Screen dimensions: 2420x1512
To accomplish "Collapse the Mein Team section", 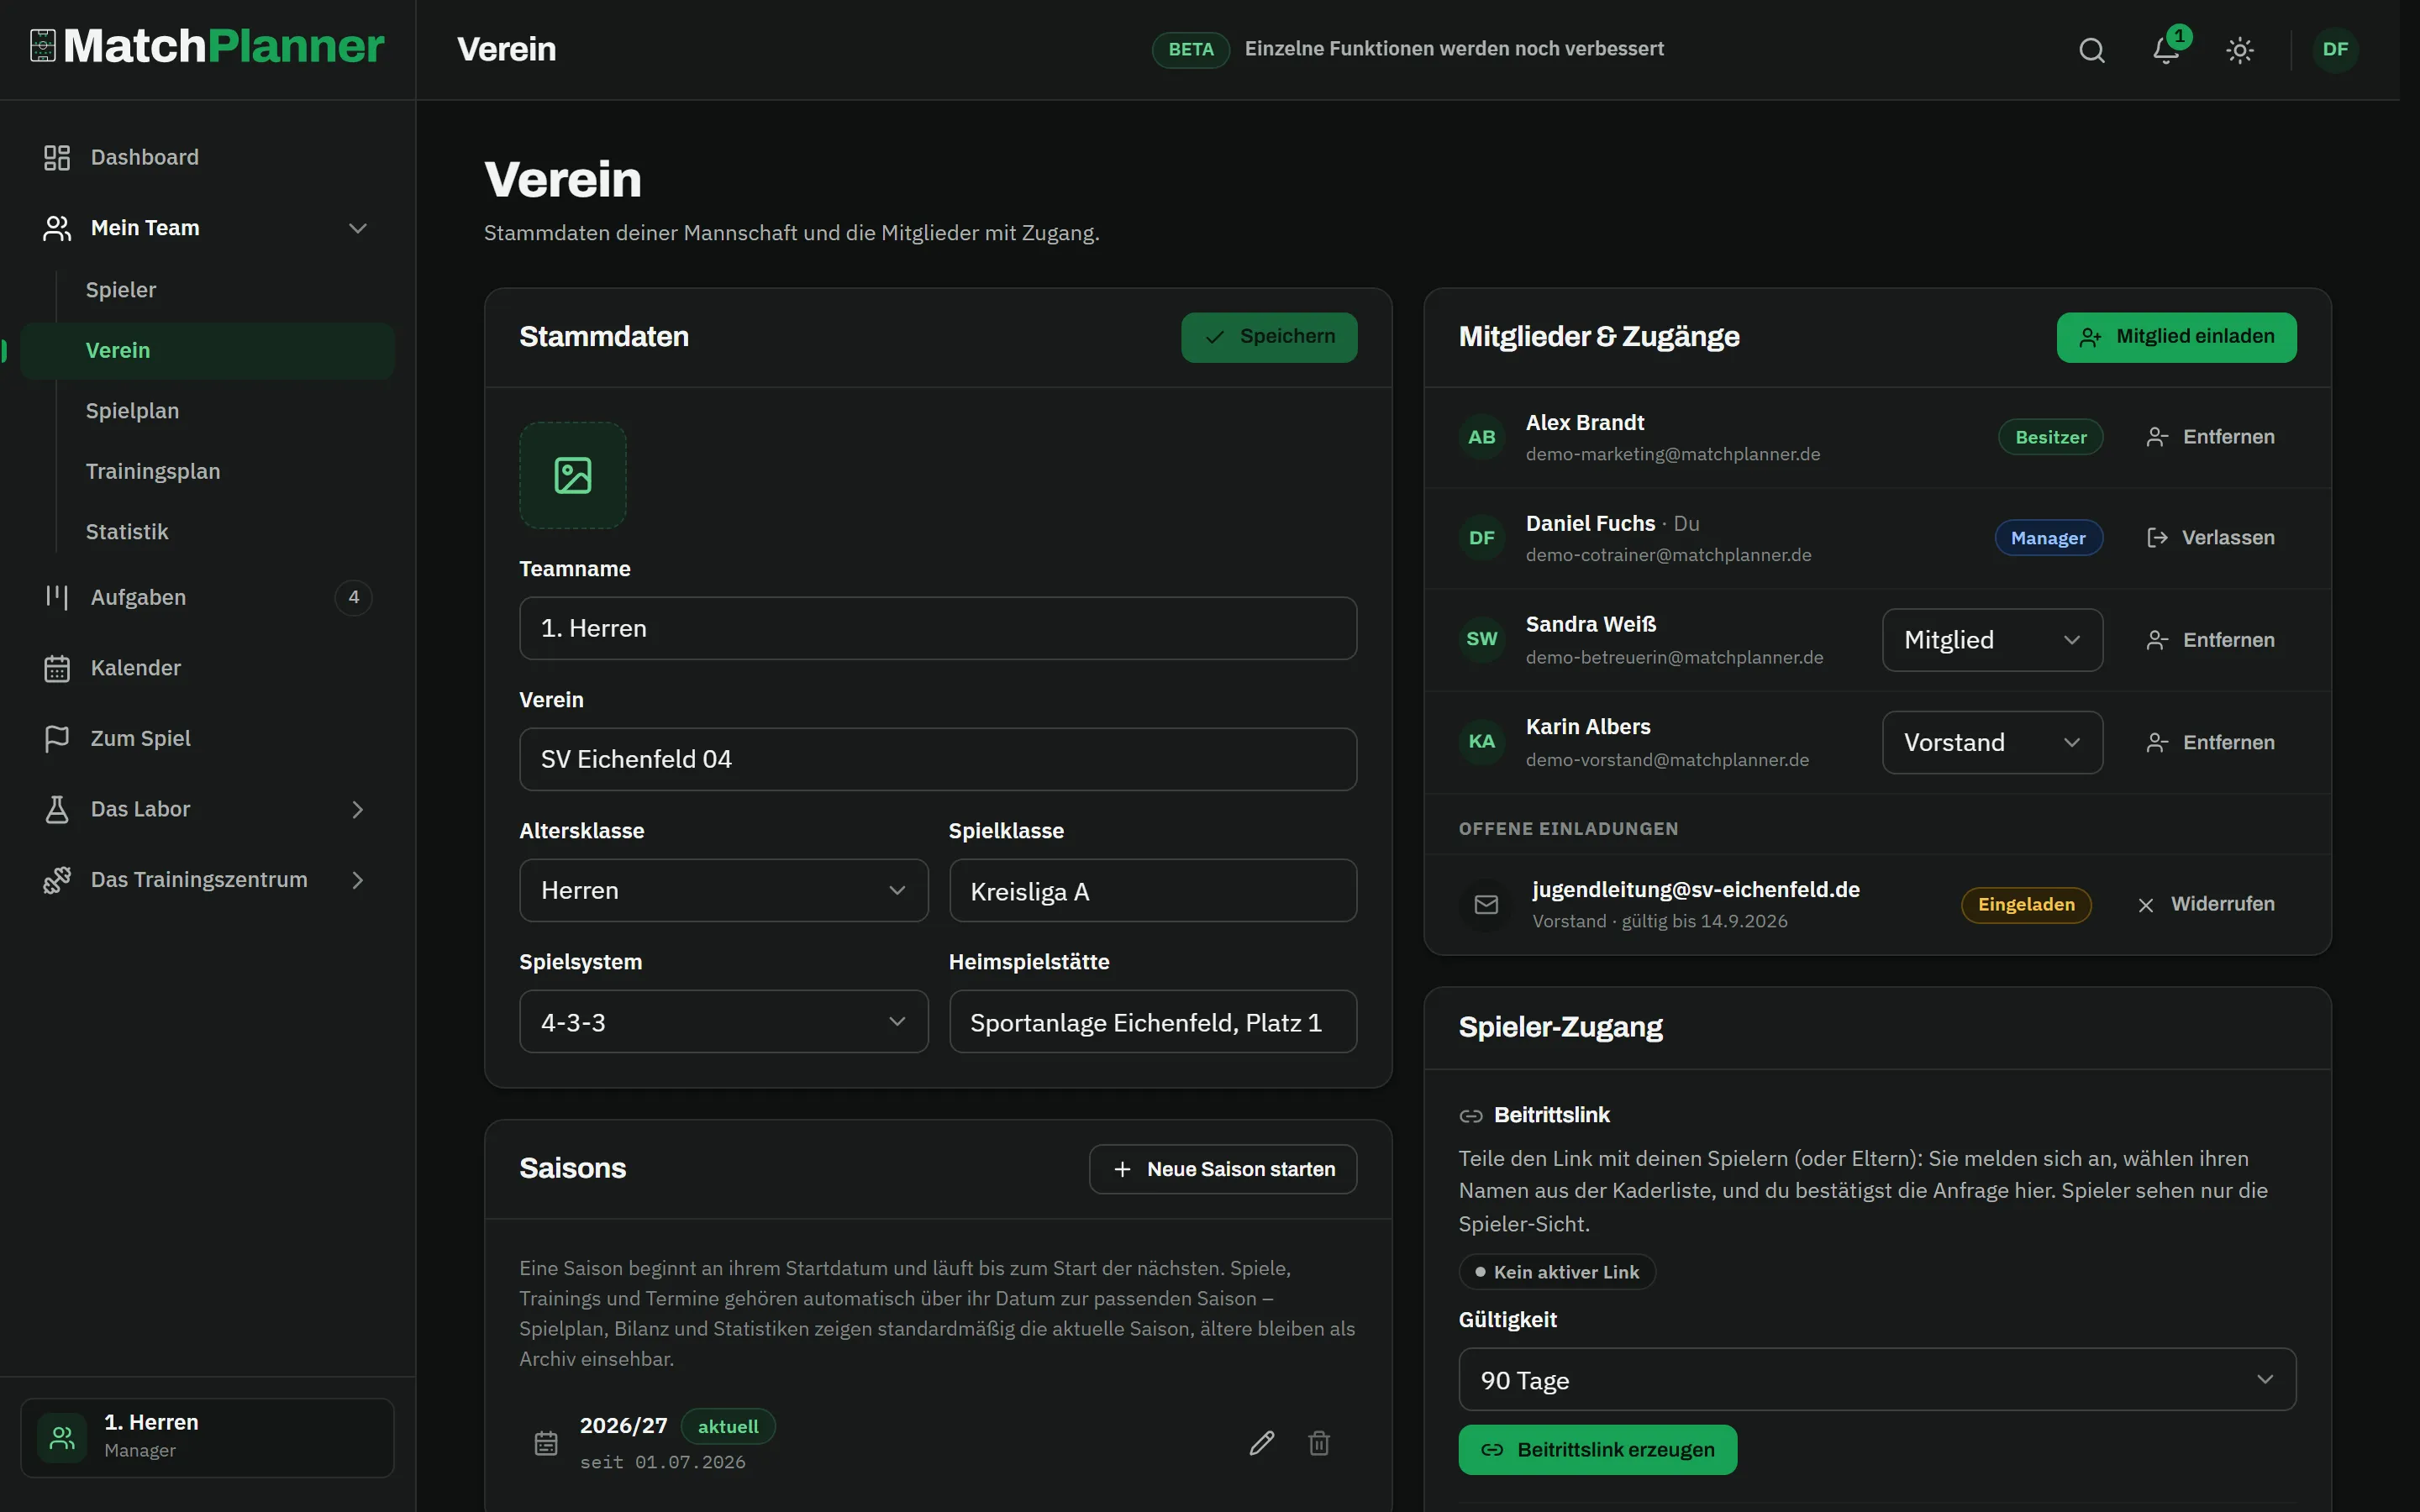I will [207, 228].
